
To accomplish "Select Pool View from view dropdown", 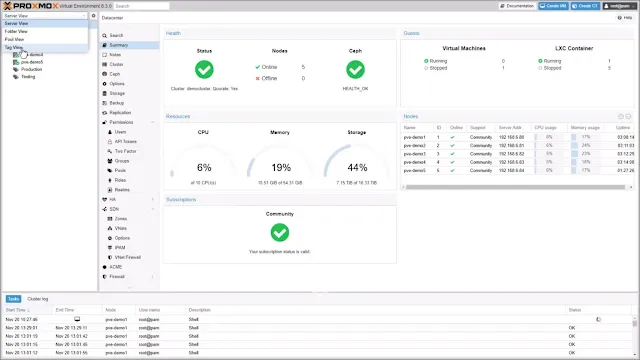I will coord(44,40).
